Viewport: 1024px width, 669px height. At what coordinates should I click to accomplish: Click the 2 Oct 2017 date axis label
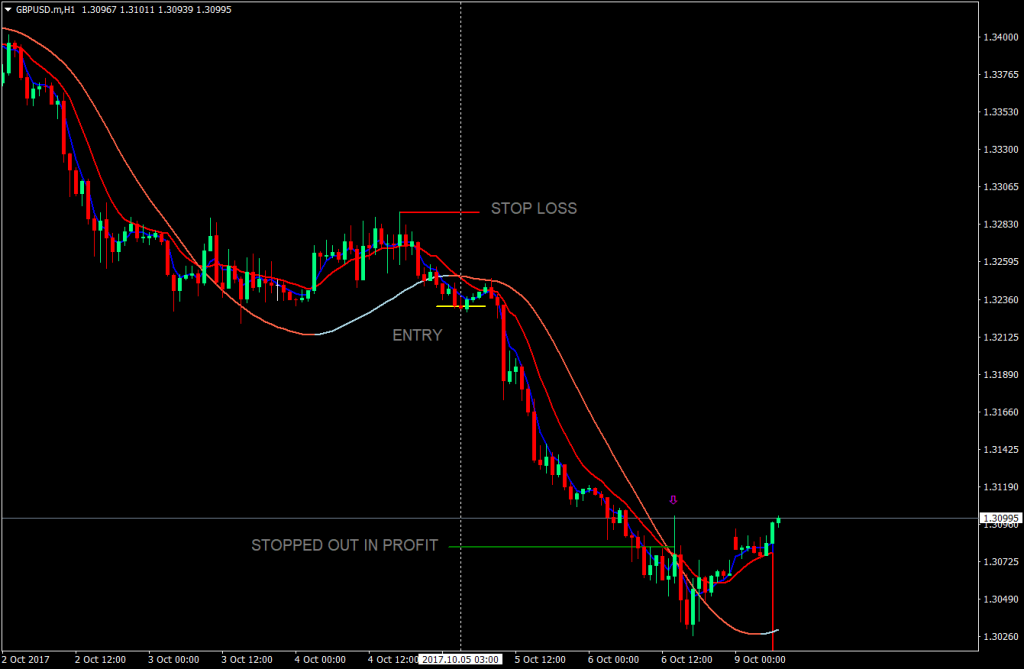click(x=25, y=660)
